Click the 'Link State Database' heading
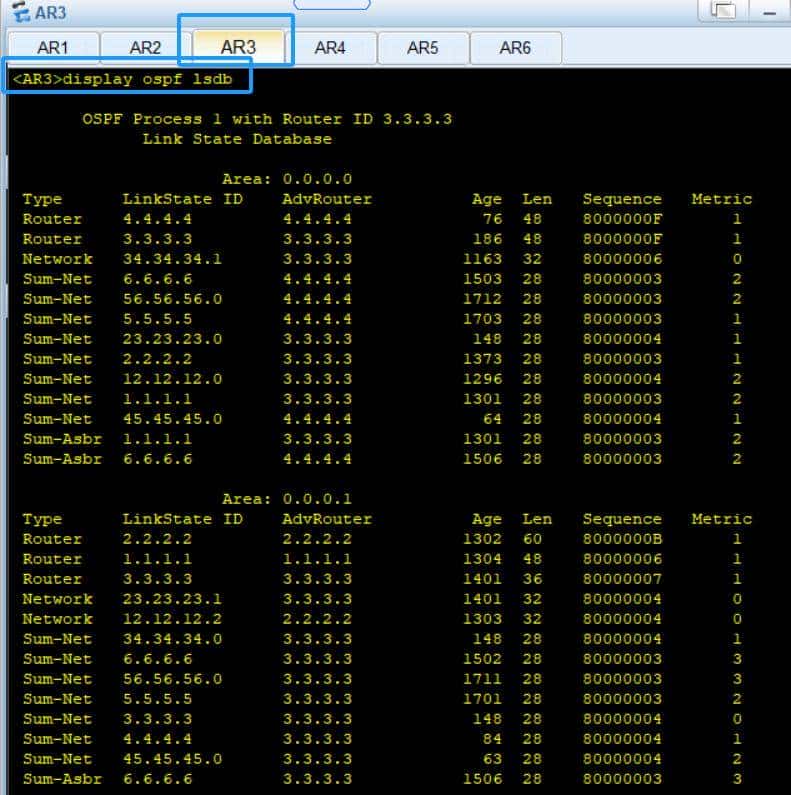The height and width of the screenshot is (795, 791). point(236,139)
